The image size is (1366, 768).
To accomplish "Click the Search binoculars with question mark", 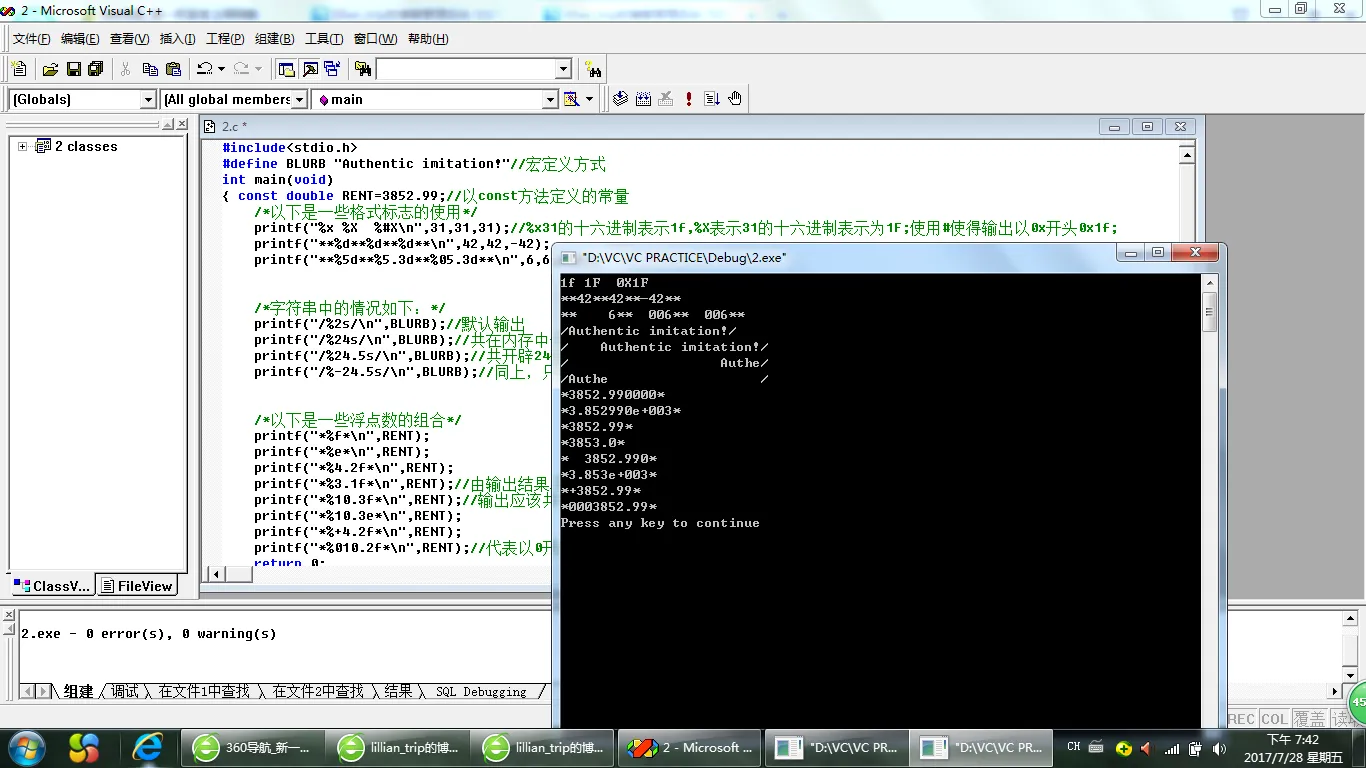I will point(594,69).
